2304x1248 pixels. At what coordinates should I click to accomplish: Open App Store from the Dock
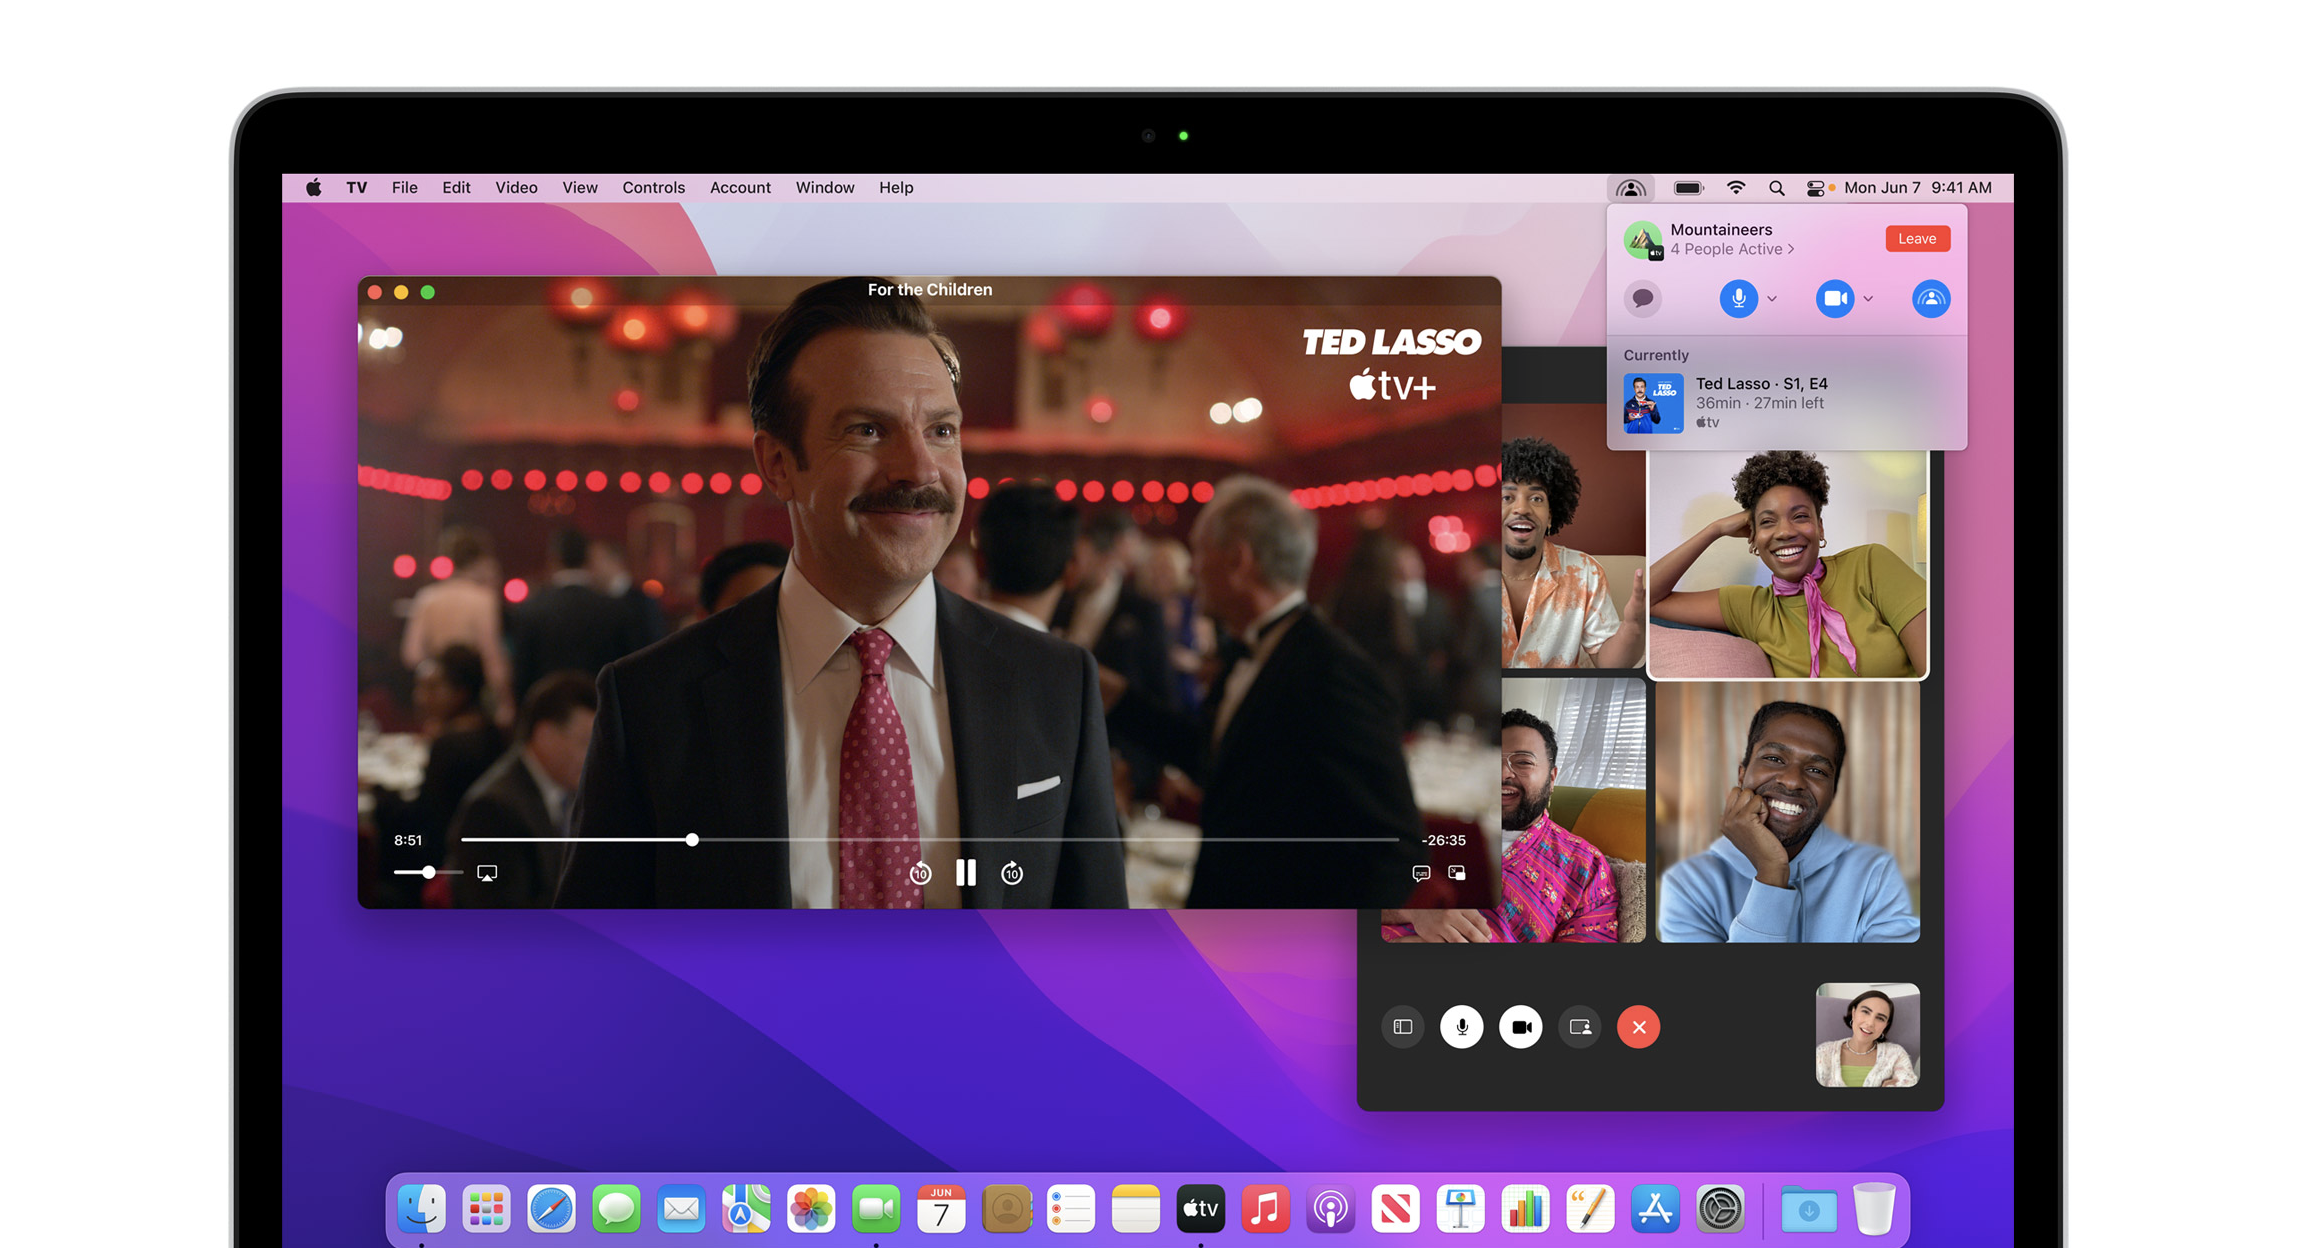(1655, 1209)
